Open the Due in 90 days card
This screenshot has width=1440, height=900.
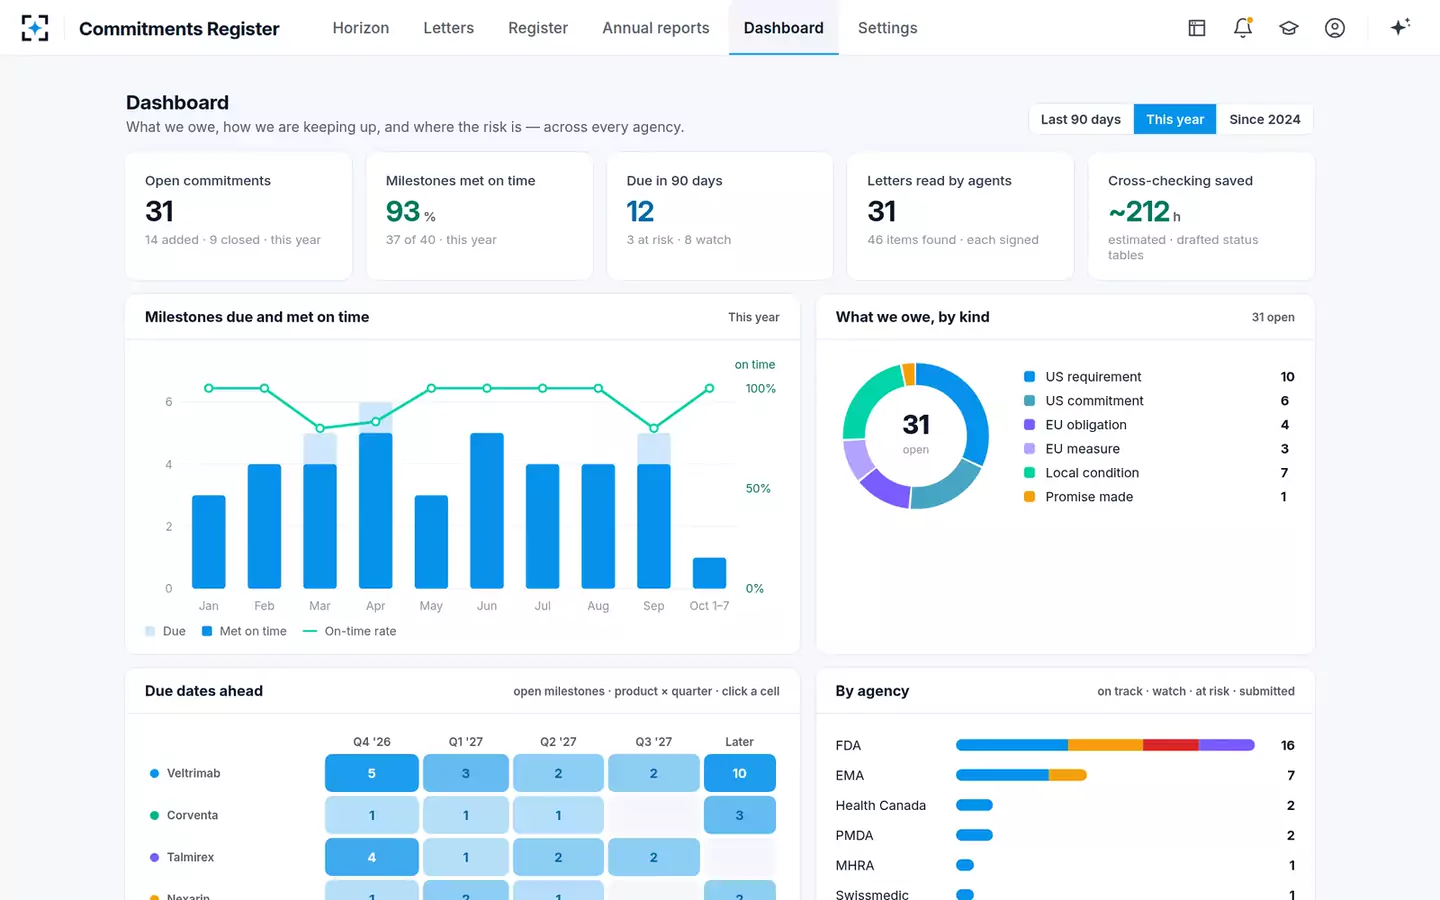(x=720, y=216)
